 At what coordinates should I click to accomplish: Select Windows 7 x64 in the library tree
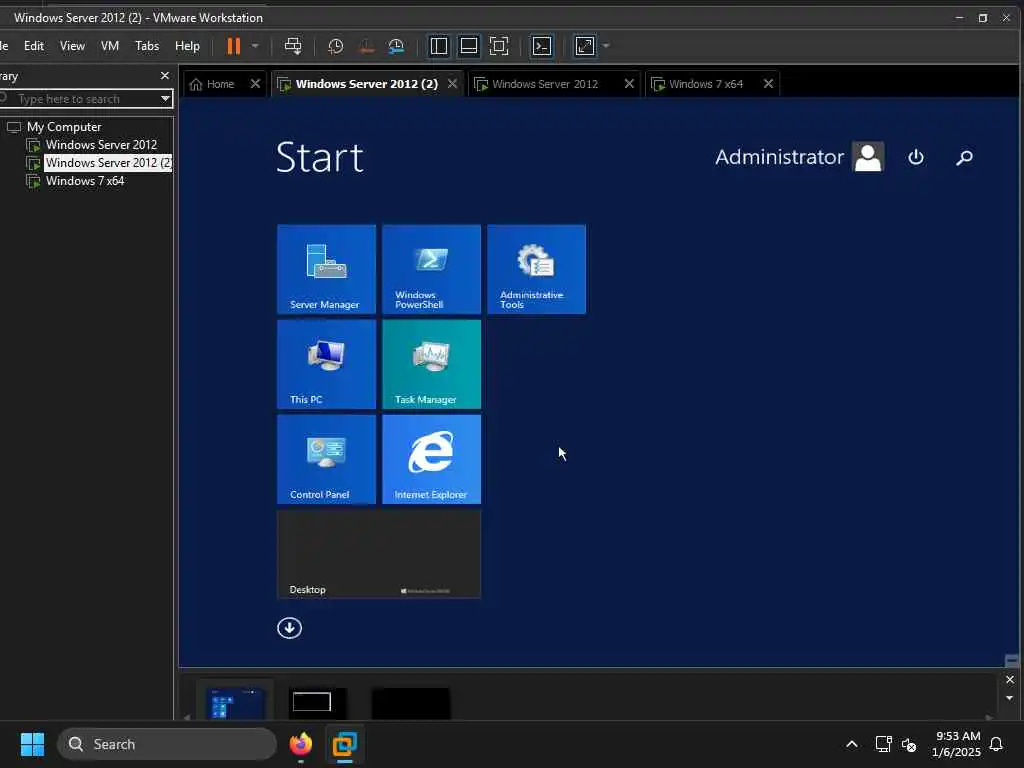pos(85,181)
